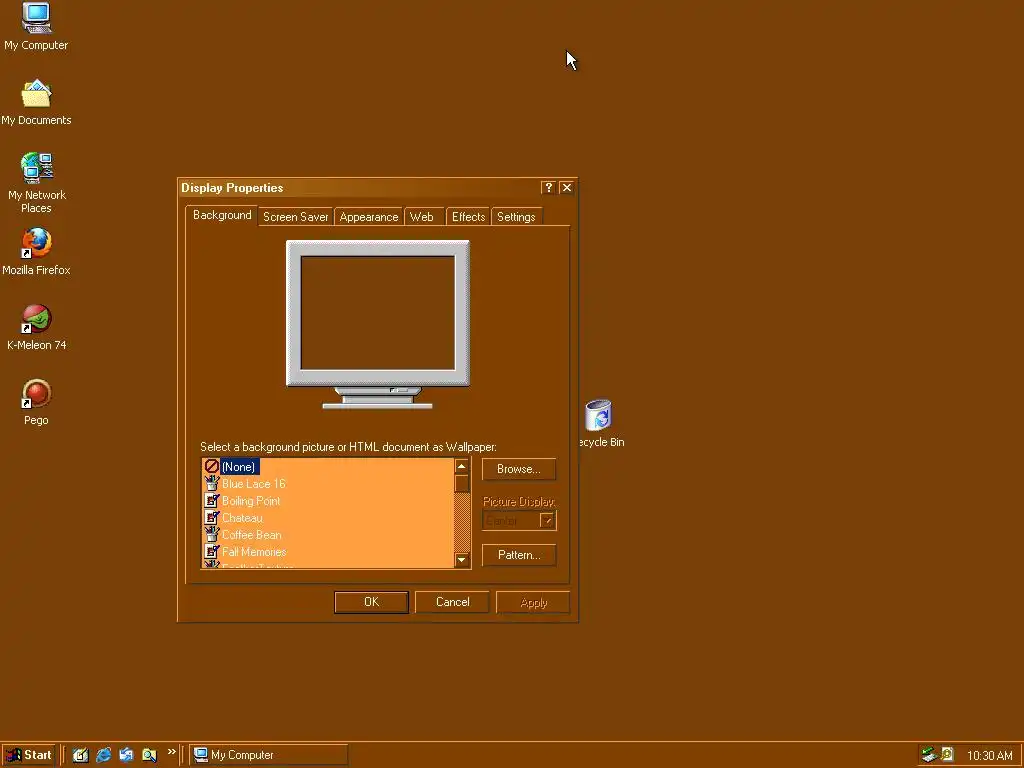Select the K-Meleon 74 shortcut
The width and height of the screenshot is (1024, 768).
pyautogui.click(x=37, y=327)
